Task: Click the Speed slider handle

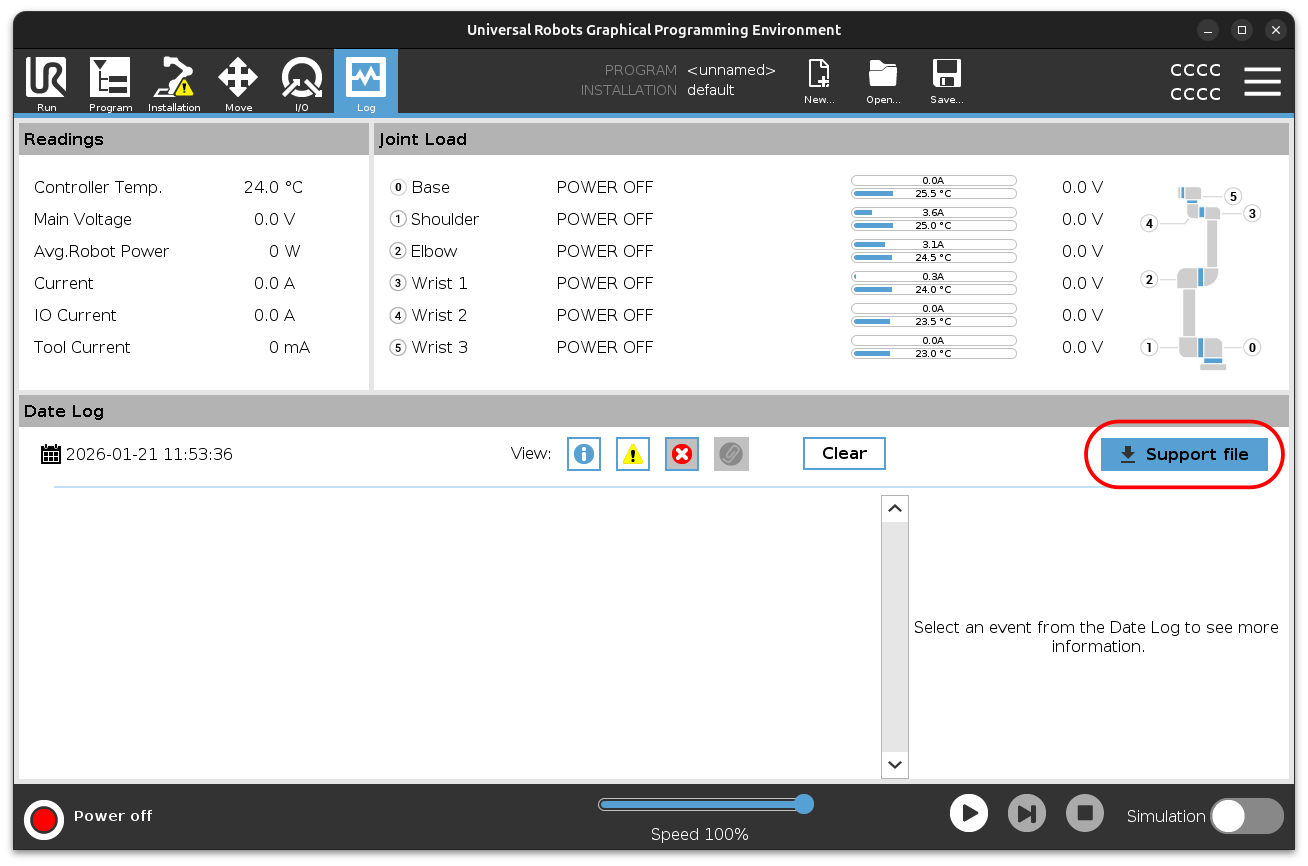Action: (804, 804)
